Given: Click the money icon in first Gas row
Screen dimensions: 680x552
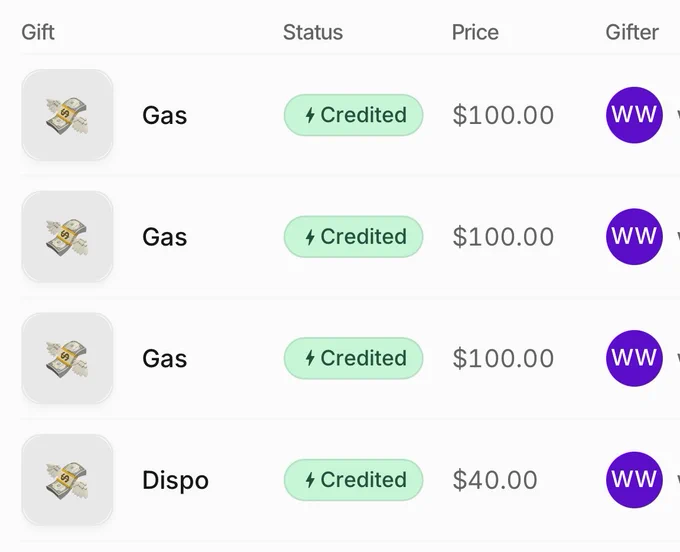Looking at the screenshot, I should pos(67,115).
